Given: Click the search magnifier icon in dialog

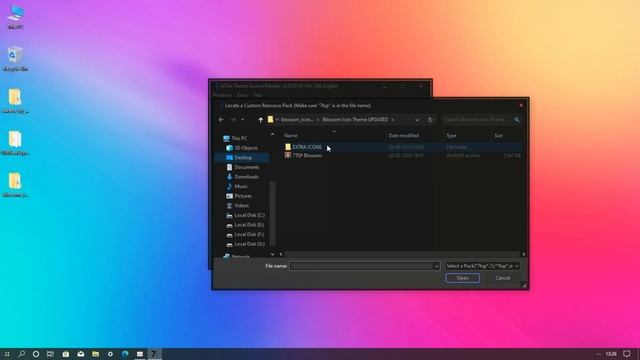Looking at the screenshot, I should point(517,120).
